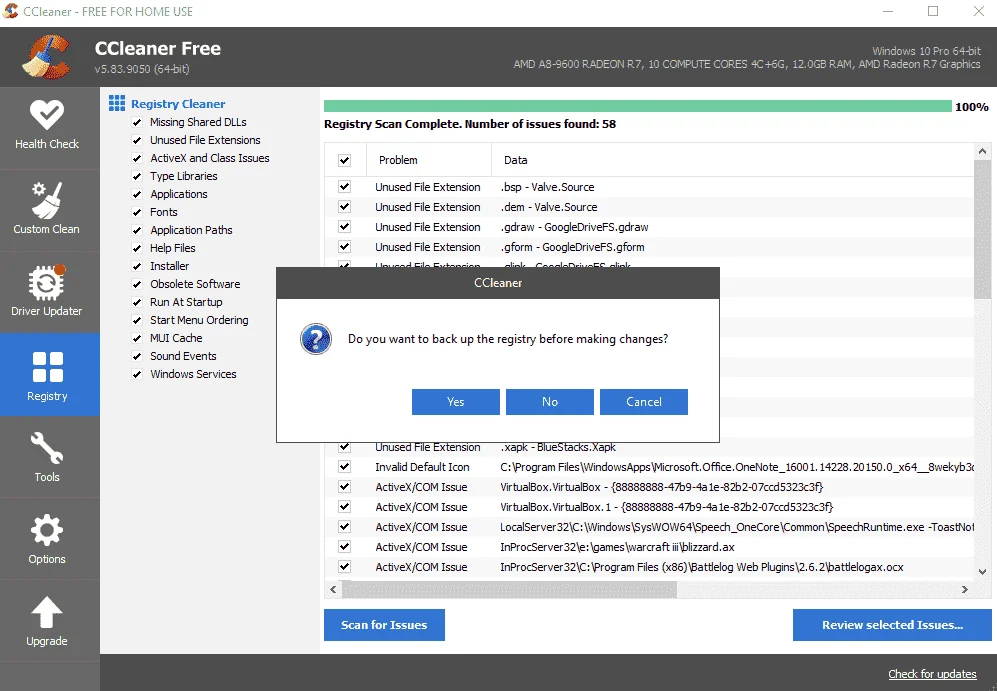
Task: Uncheck the .dem - Valve.Source row
Action: point(345,207)
